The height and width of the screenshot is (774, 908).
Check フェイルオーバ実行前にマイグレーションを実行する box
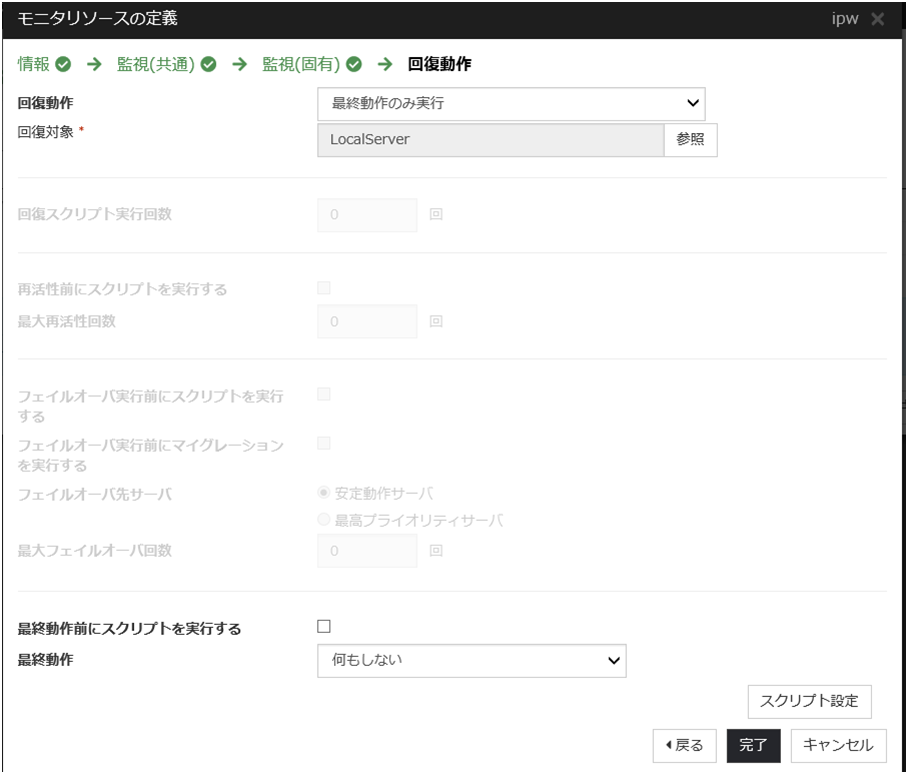click(x=323, y=443)
